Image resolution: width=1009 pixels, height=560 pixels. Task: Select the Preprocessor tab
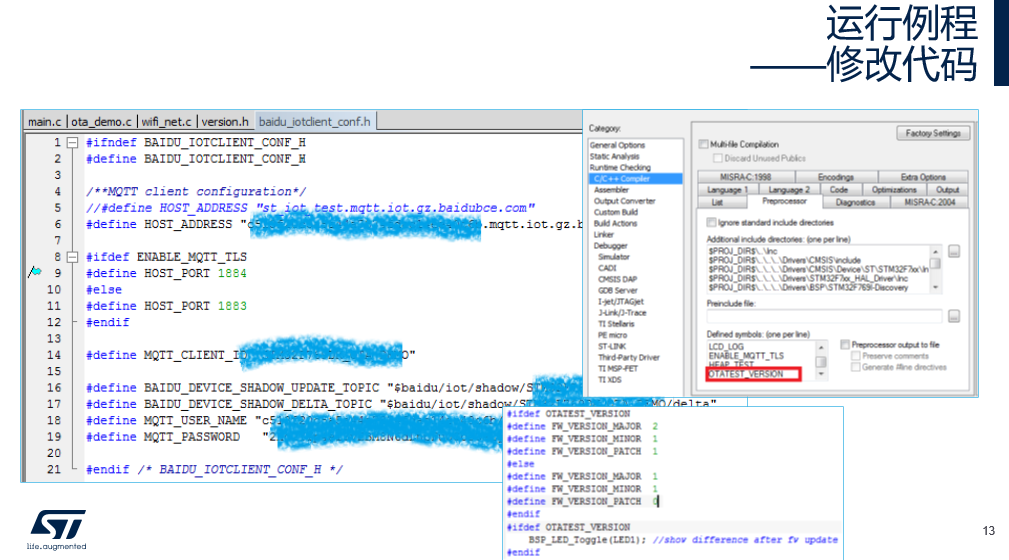(784, 201)
